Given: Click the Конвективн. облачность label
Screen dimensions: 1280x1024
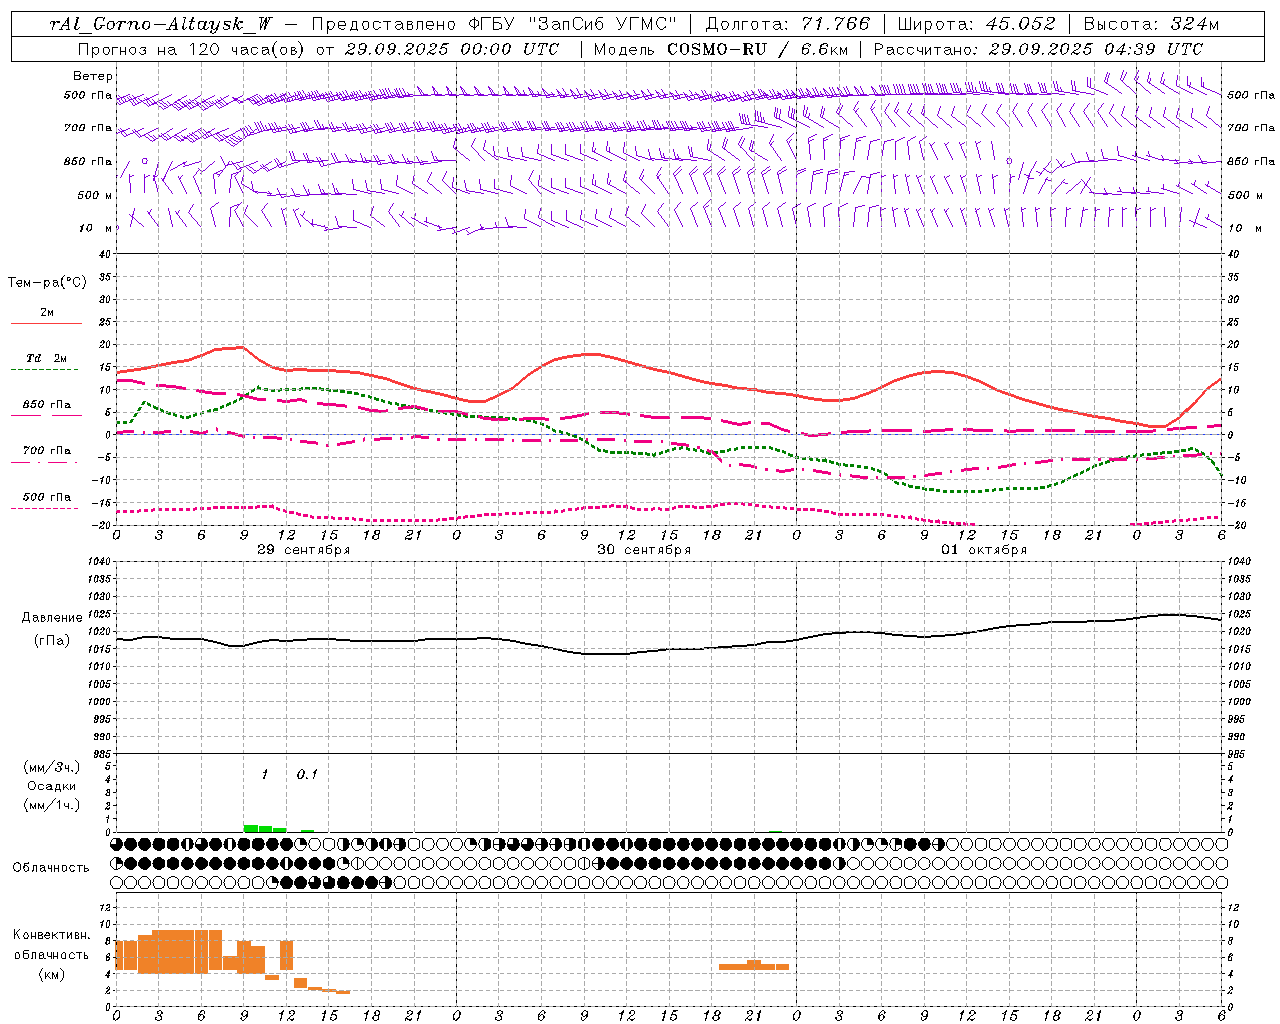Looking at the screenshot, I should click(x=52, y=944).
